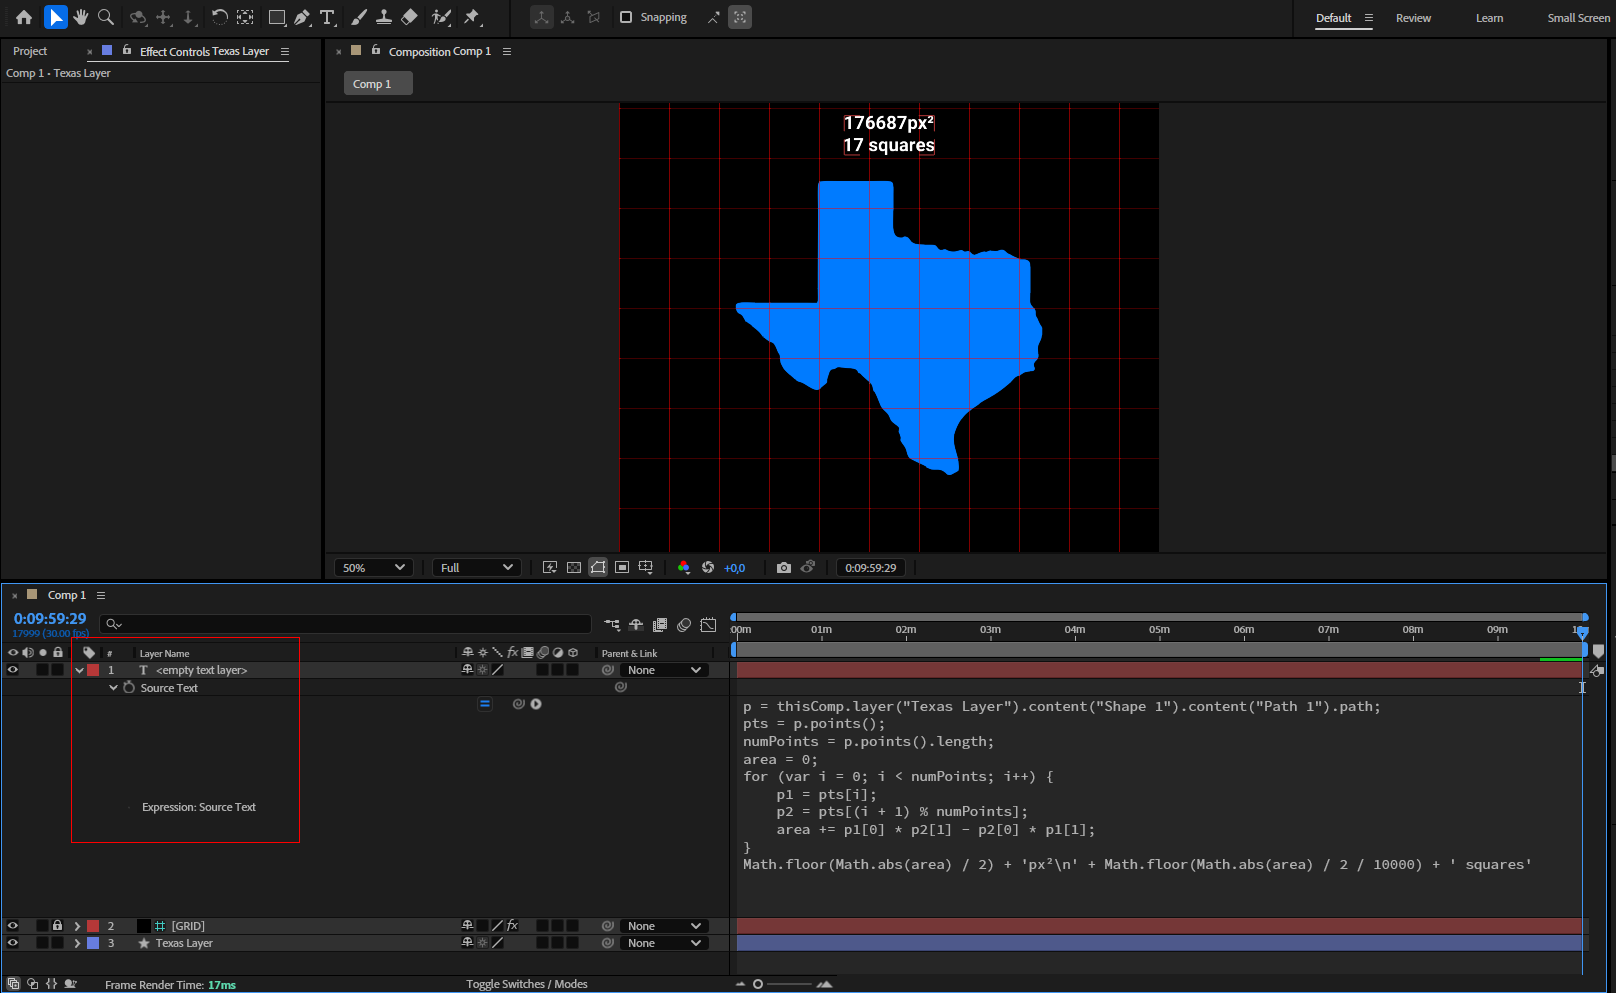Toggle the Snapping checkbox
This screenshot has height=993, width=1616.
625,17
